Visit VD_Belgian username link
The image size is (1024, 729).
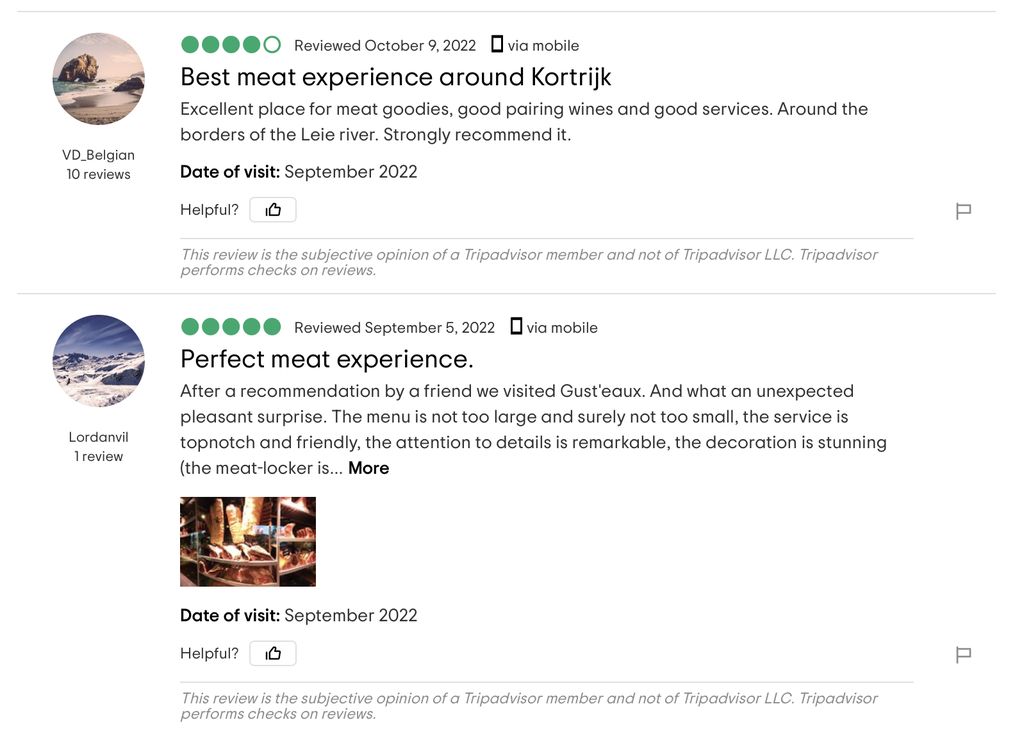(x=99, y=155)
